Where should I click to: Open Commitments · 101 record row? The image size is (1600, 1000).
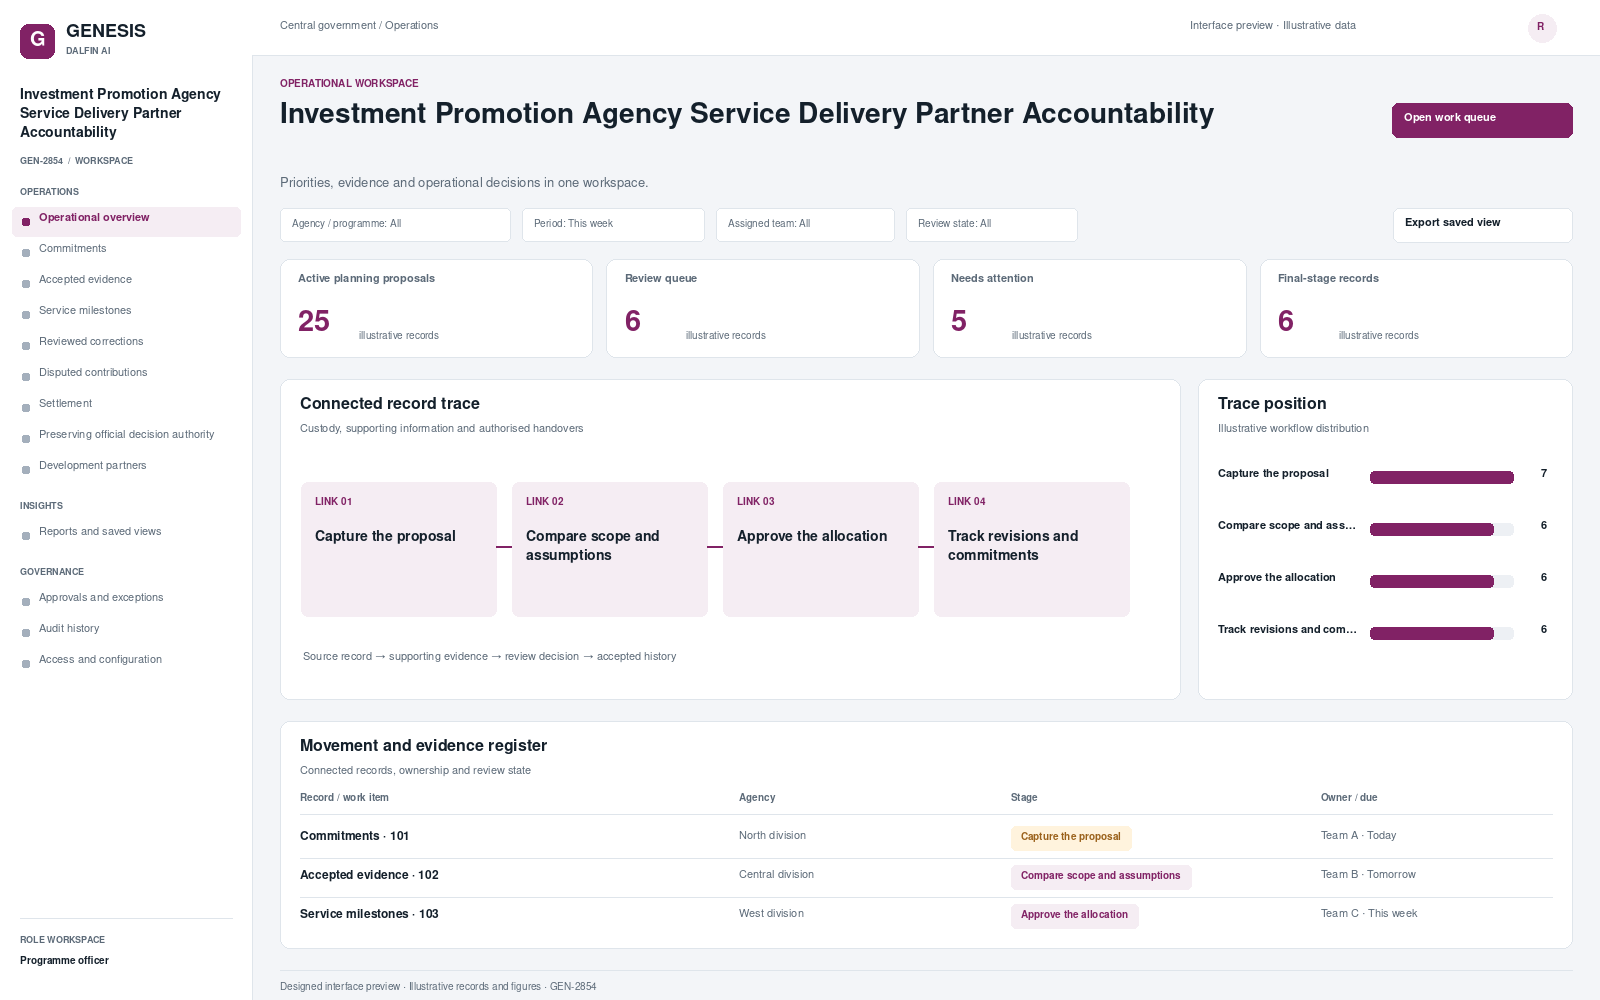click(926, 837)
